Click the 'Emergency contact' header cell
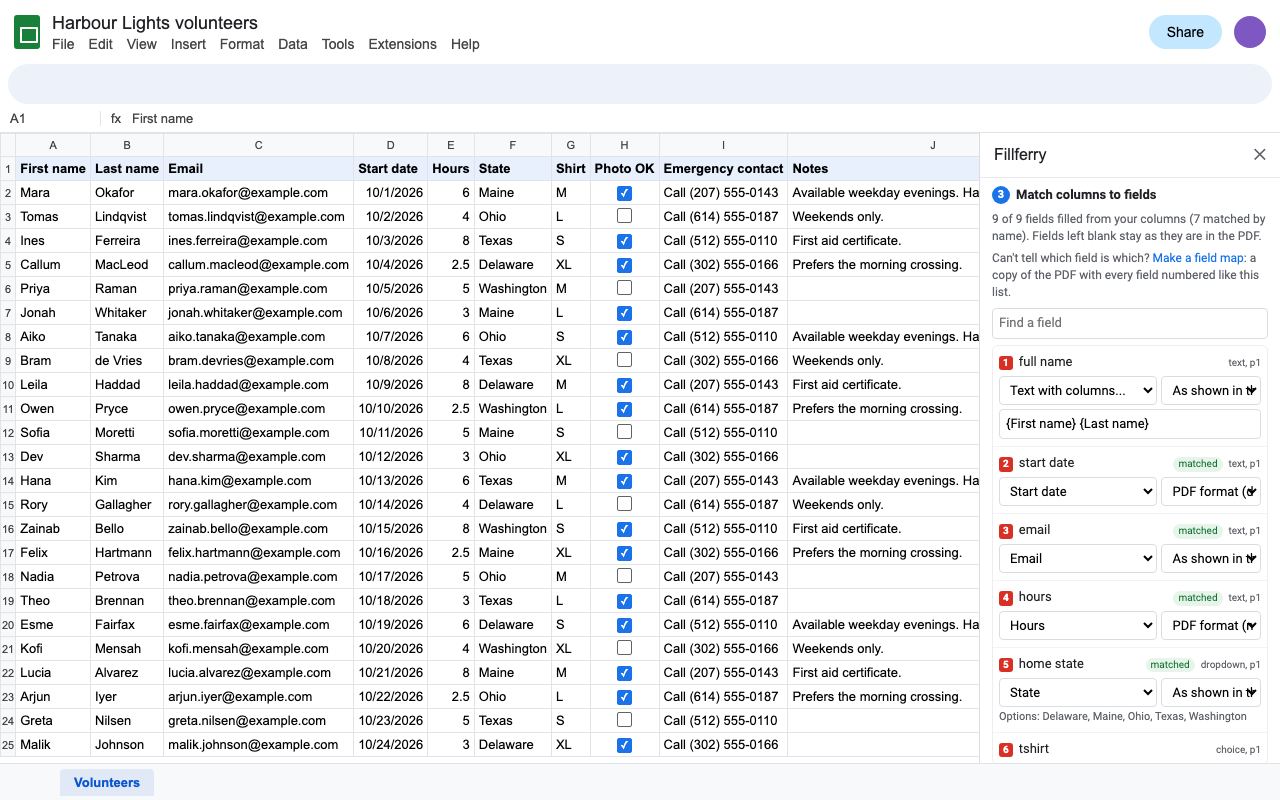Image resolution: width=1280 pixels, height=800 pixels. 723,169
